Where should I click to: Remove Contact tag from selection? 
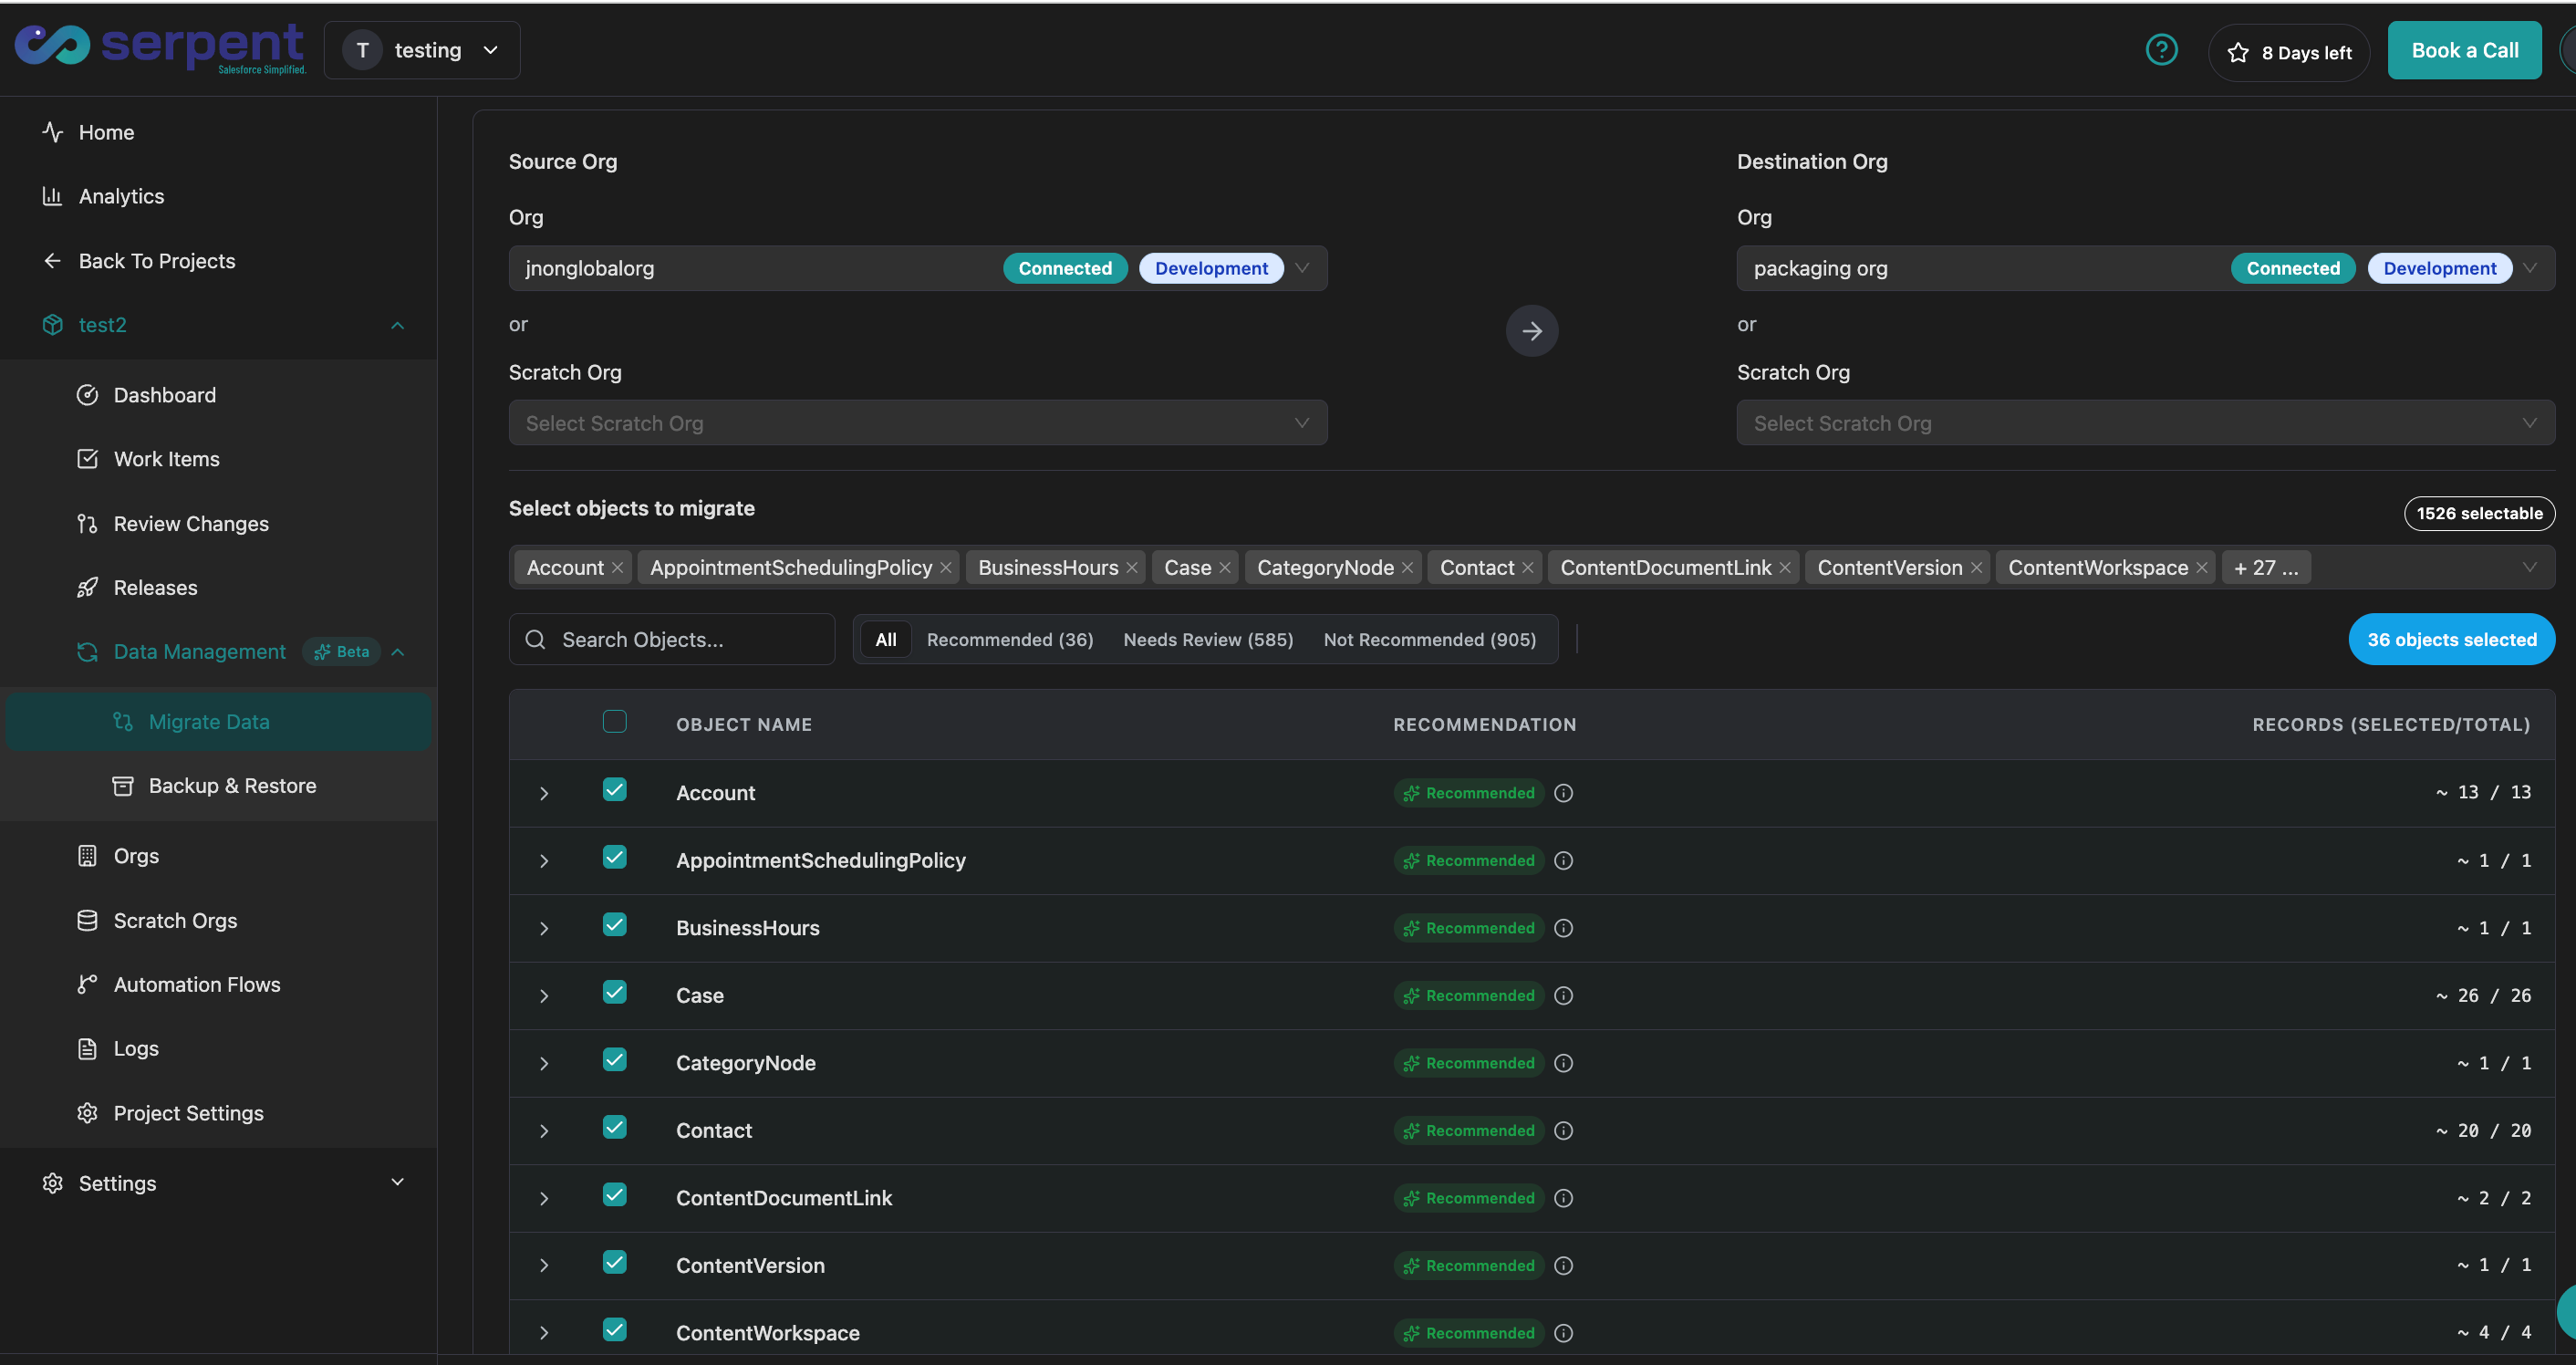1528,568
